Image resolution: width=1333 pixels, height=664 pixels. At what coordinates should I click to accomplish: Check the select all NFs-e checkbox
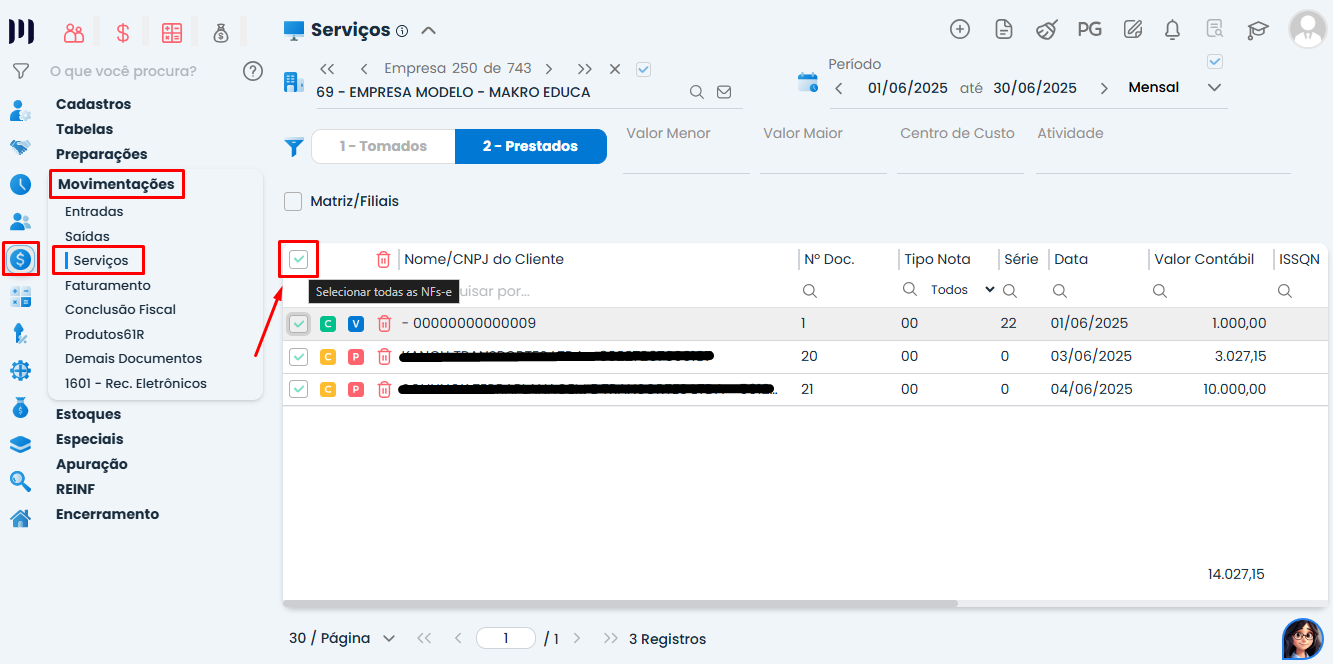tap(298, 260)
